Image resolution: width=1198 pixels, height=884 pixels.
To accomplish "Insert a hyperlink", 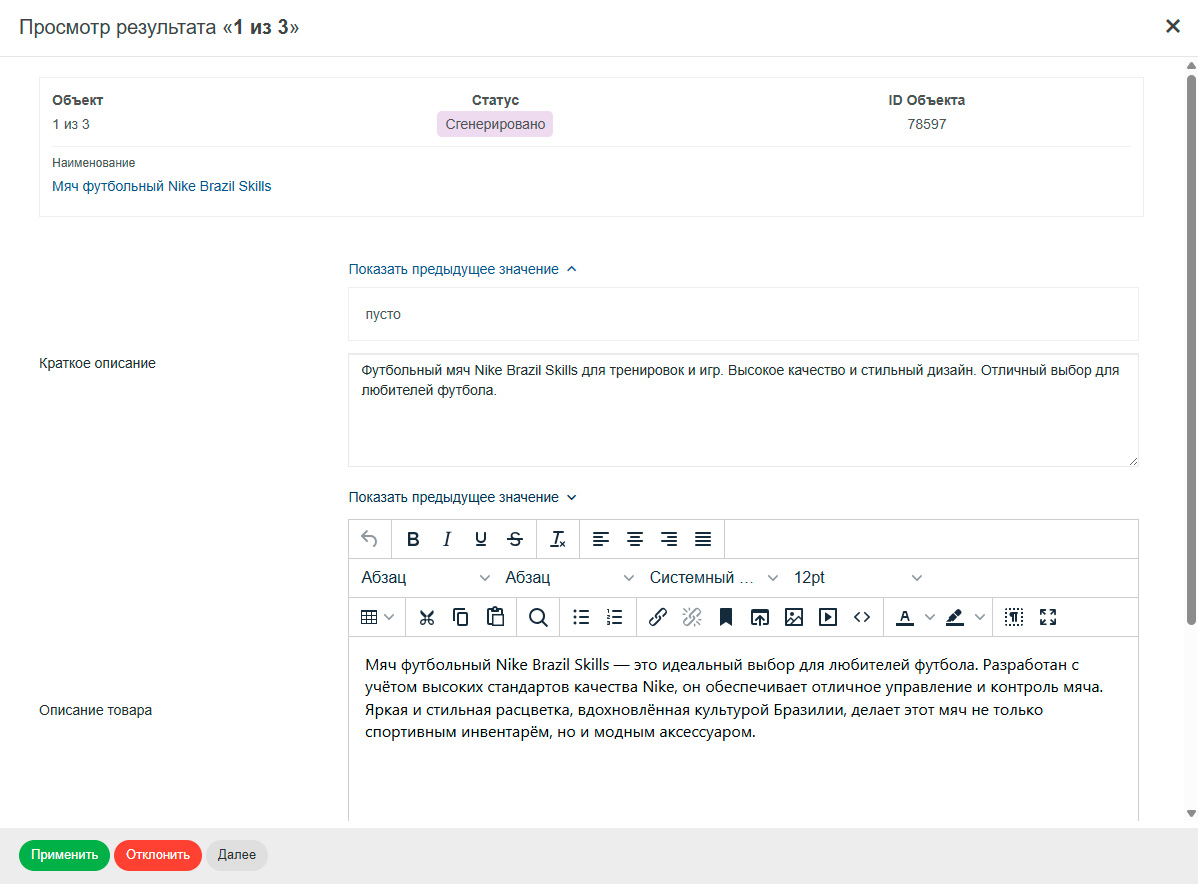I will coord(658,617).
